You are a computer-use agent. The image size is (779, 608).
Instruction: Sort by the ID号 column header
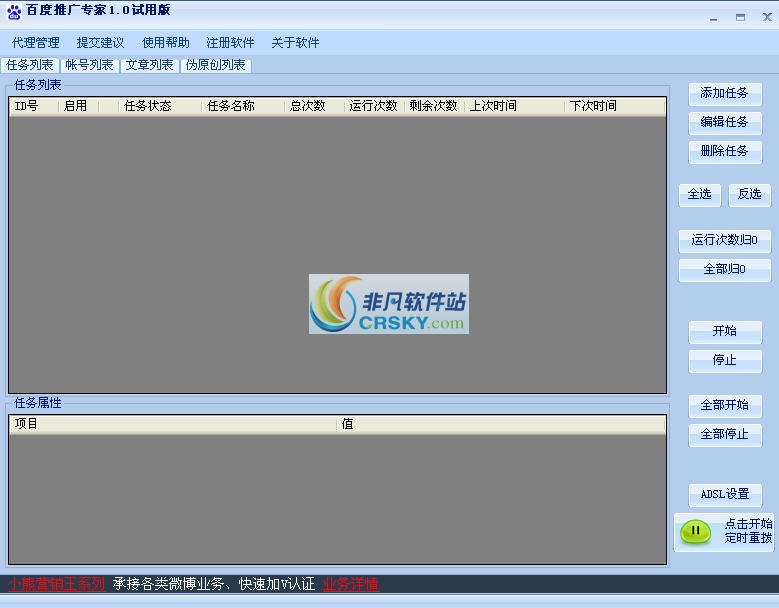(x=33, y=106)
